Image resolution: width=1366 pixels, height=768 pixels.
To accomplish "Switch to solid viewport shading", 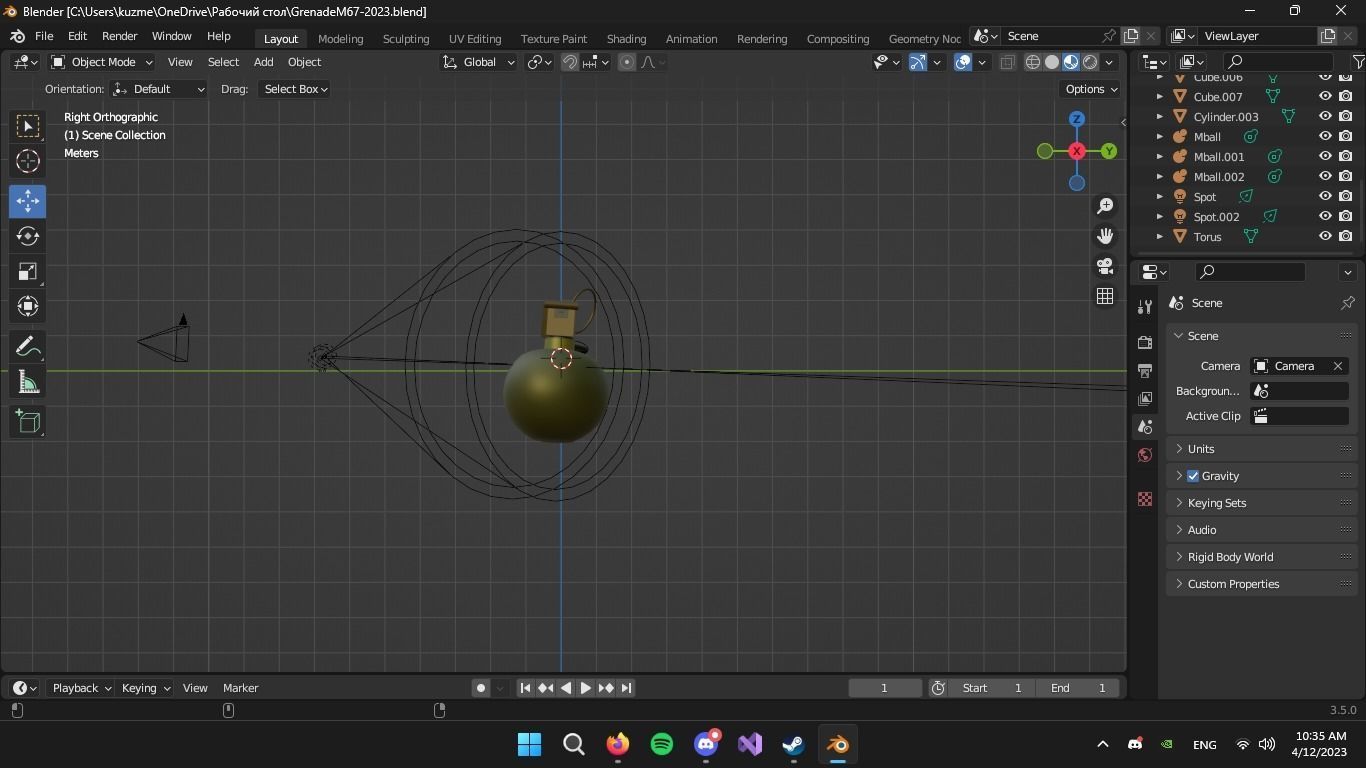I will click(1052, 62).
